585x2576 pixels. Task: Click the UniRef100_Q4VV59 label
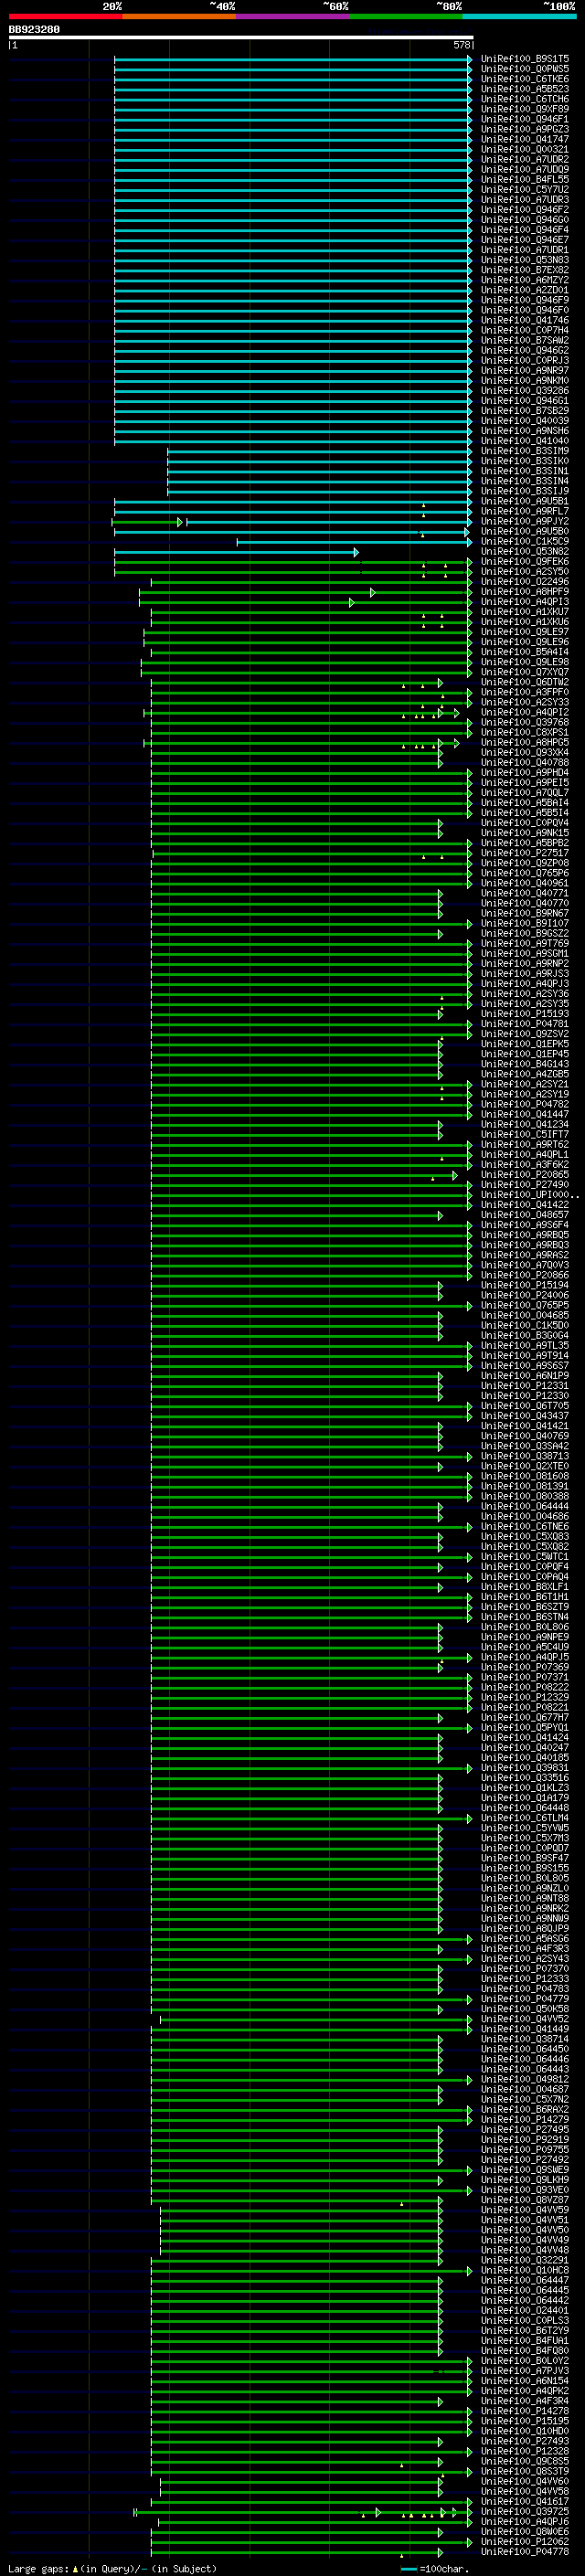click(x=525, y=2209)
